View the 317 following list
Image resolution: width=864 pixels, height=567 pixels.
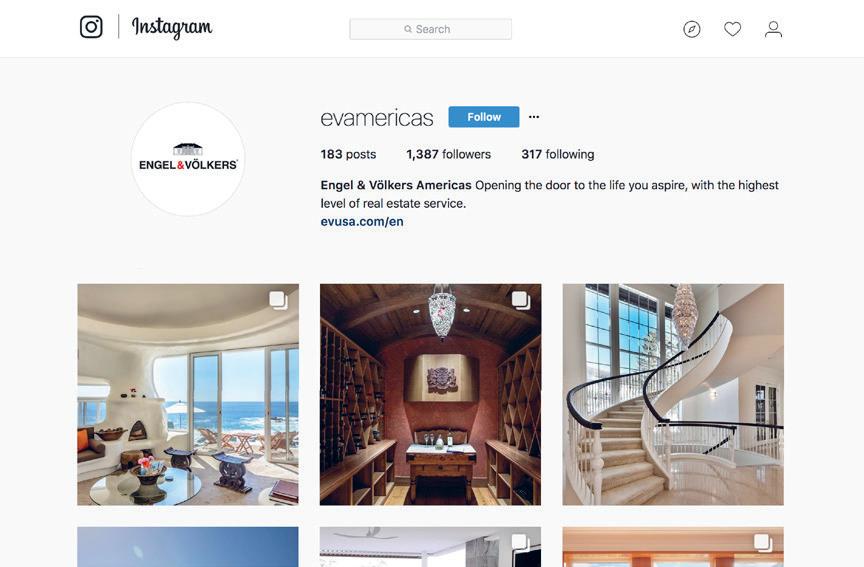click(x=558, y=154)
